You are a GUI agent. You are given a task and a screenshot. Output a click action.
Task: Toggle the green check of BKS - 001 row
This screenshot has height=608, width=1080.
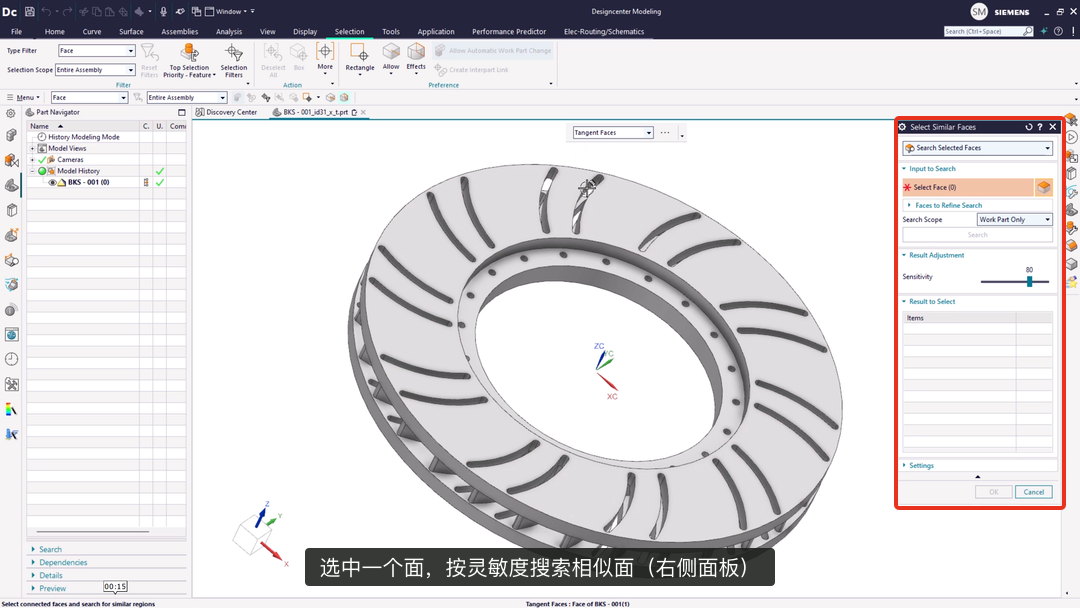(x=160, y=182)
